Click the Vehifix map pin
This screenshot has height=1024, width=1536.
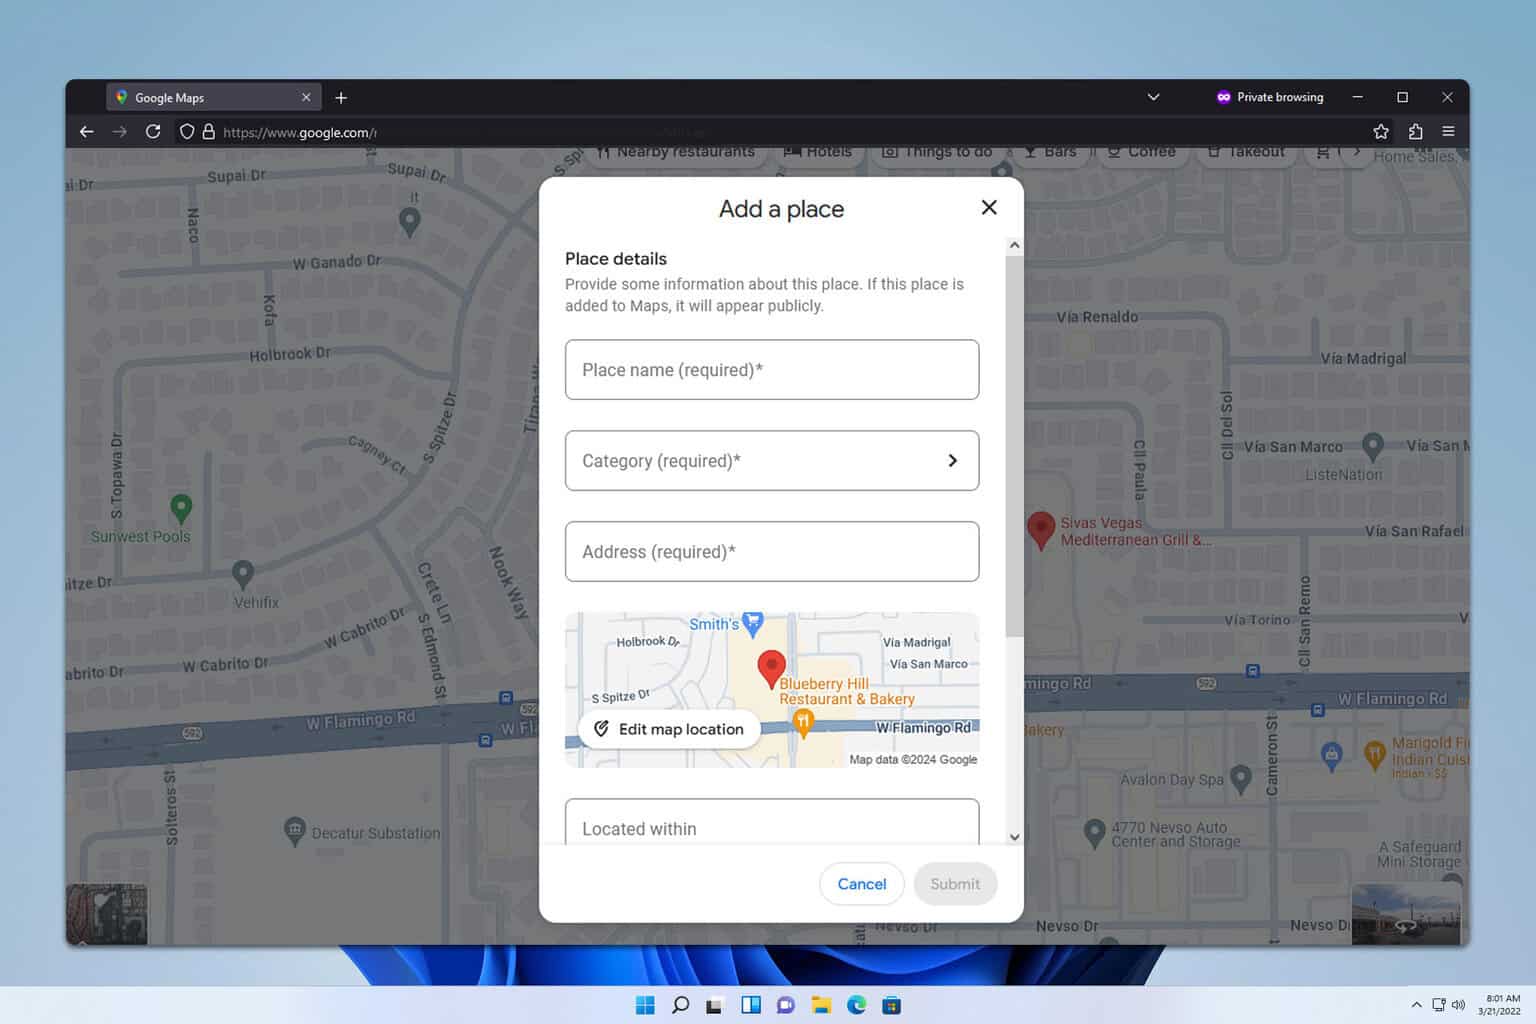click(x=242, y=574)
